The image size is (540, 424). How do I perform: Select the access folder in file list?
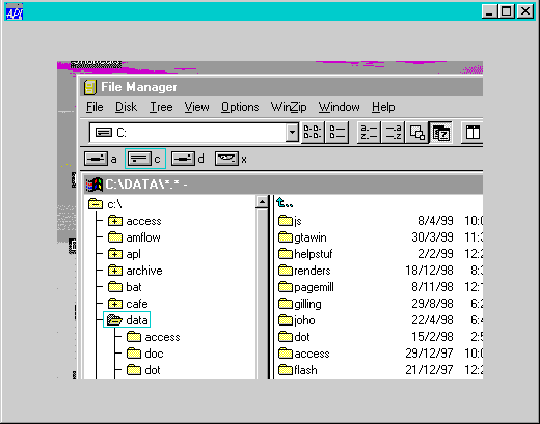[303, 353]
